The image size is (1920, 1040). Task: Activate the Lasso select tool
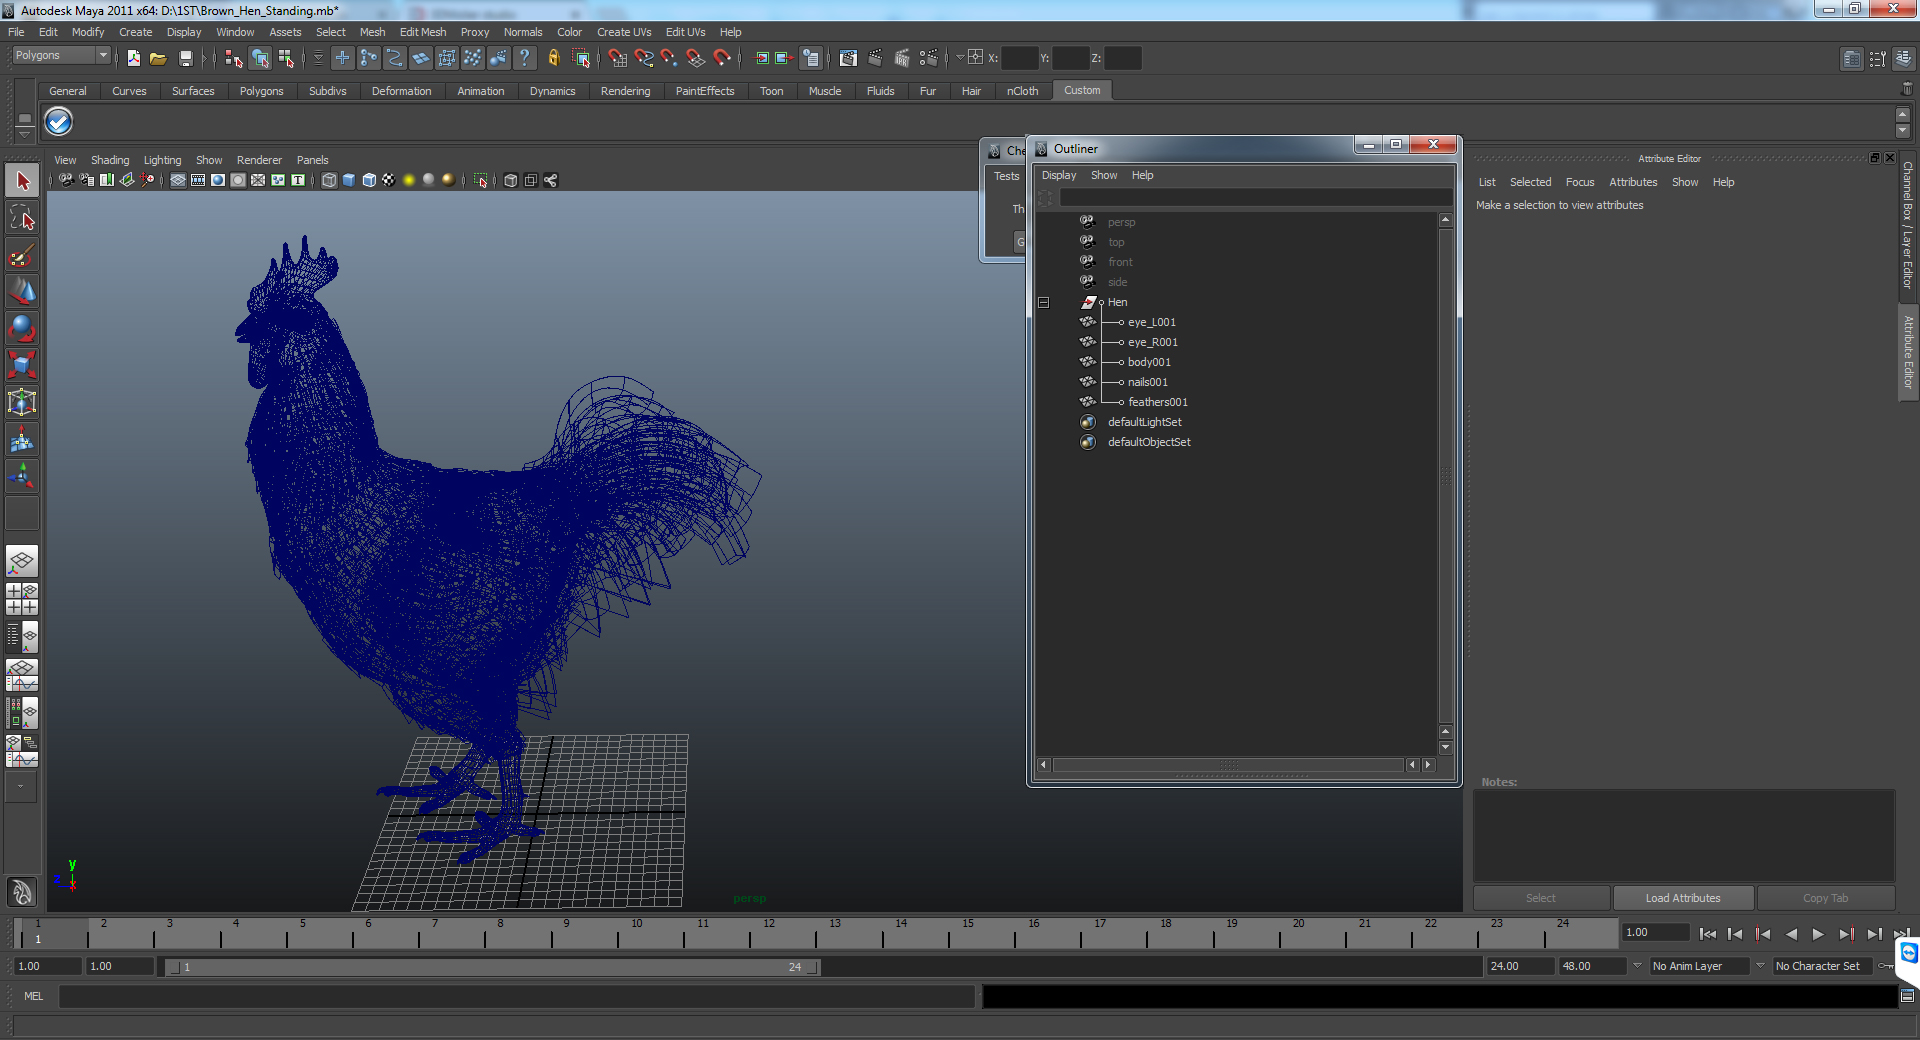(22, 218)
